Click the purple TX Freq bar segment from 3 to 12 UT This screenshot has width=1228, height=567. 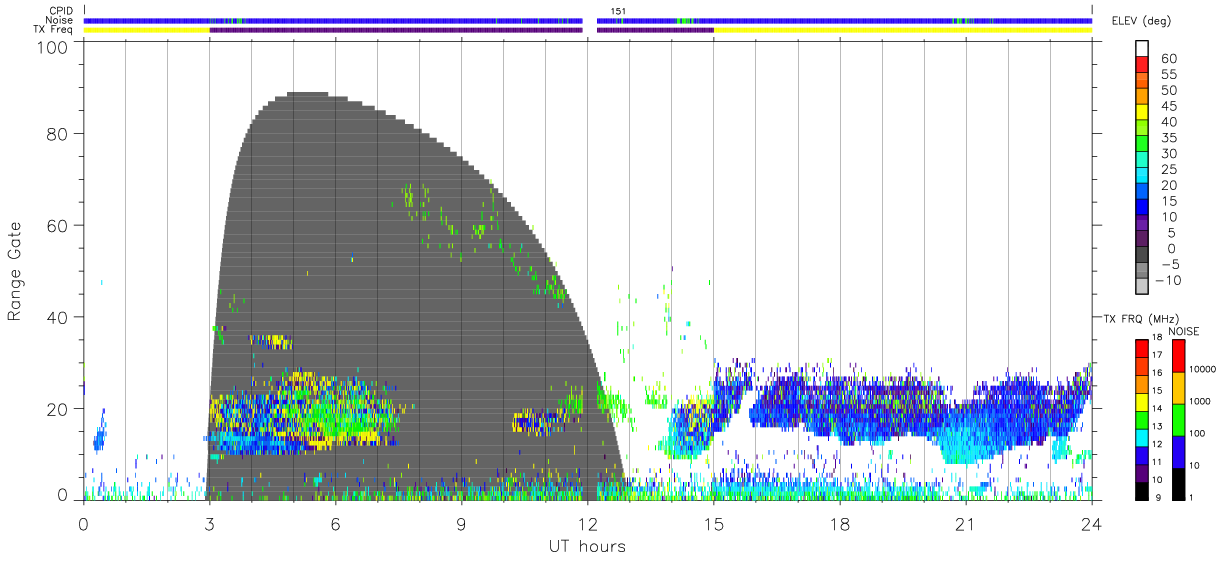(396, 30)
